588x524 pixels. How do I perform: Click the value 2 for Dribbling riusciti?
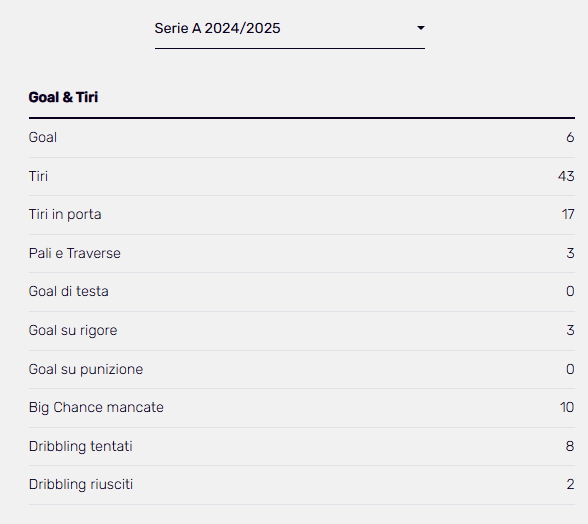(x=570, y=484)
